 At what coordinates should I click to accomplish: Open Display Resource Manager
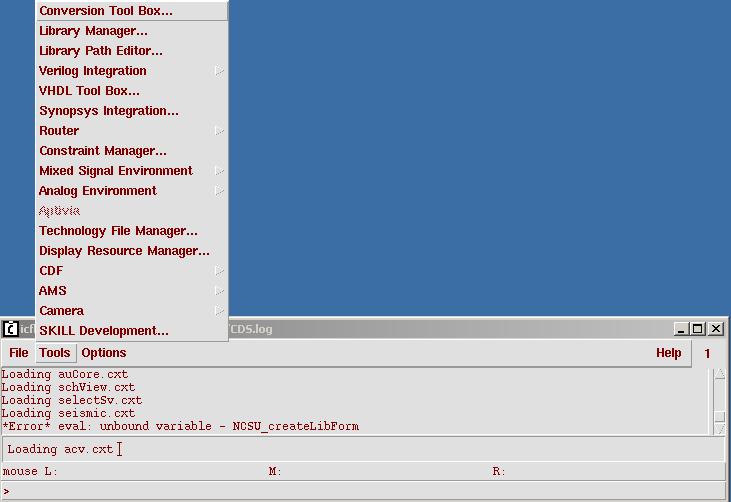coord(124,251)
